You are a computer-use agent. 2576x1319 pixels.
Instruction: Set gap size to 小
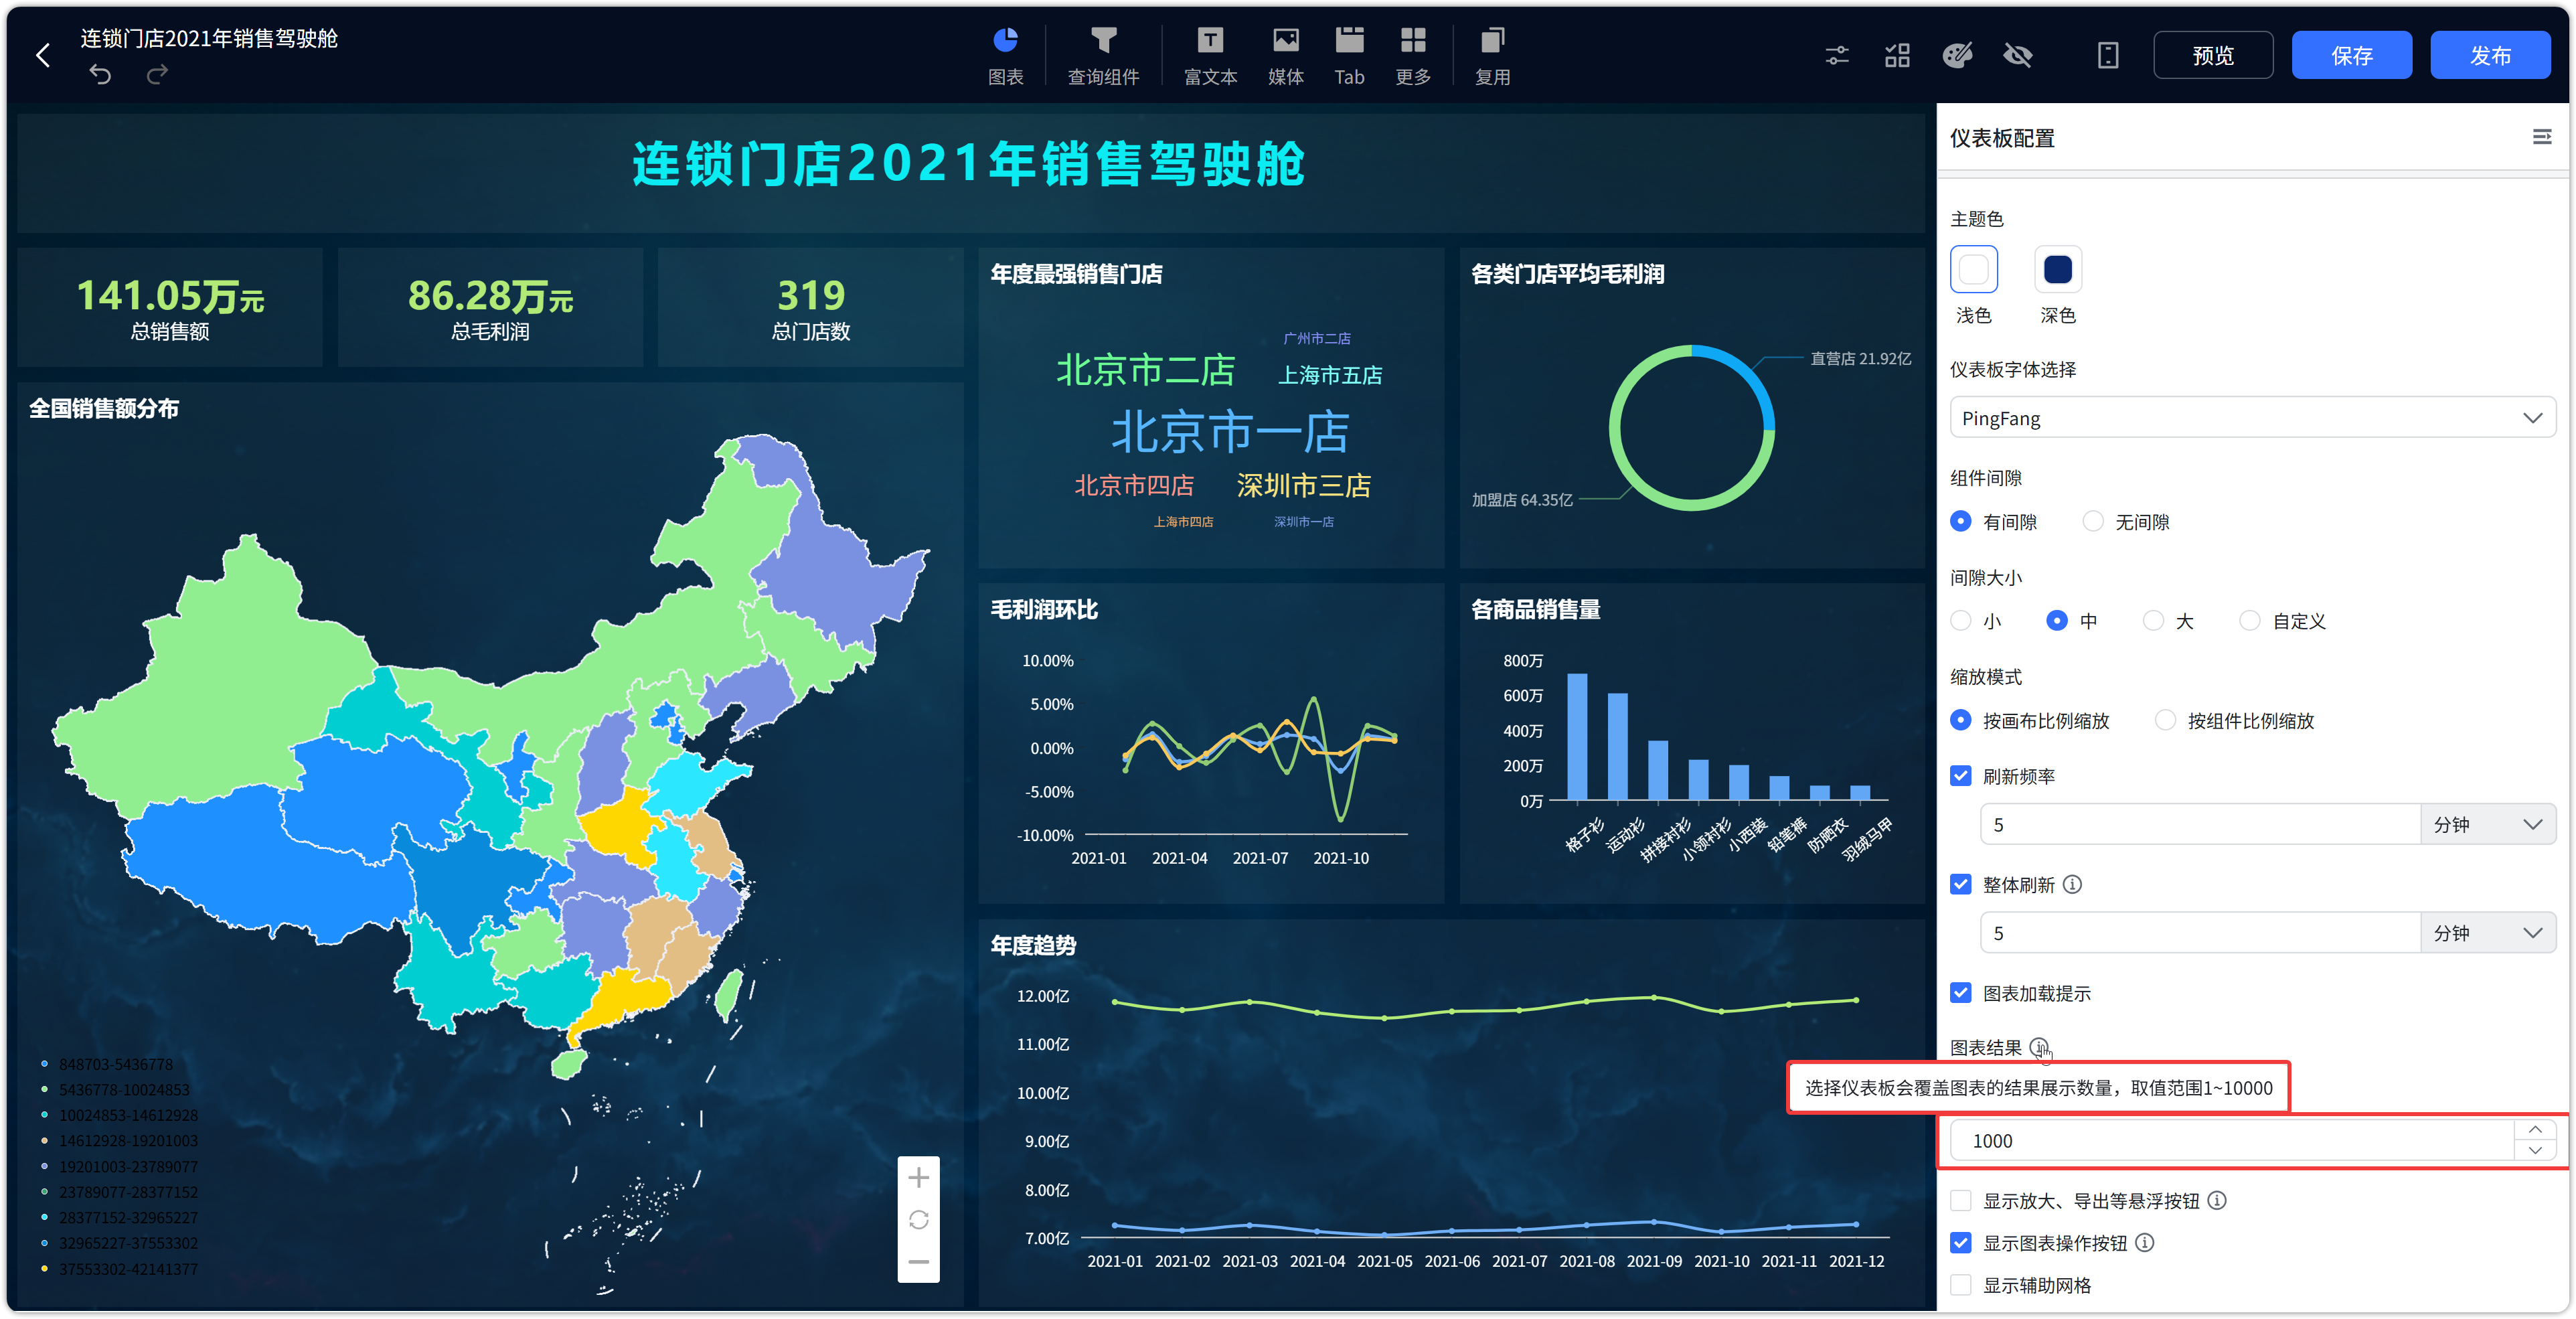pos(1961,620)
